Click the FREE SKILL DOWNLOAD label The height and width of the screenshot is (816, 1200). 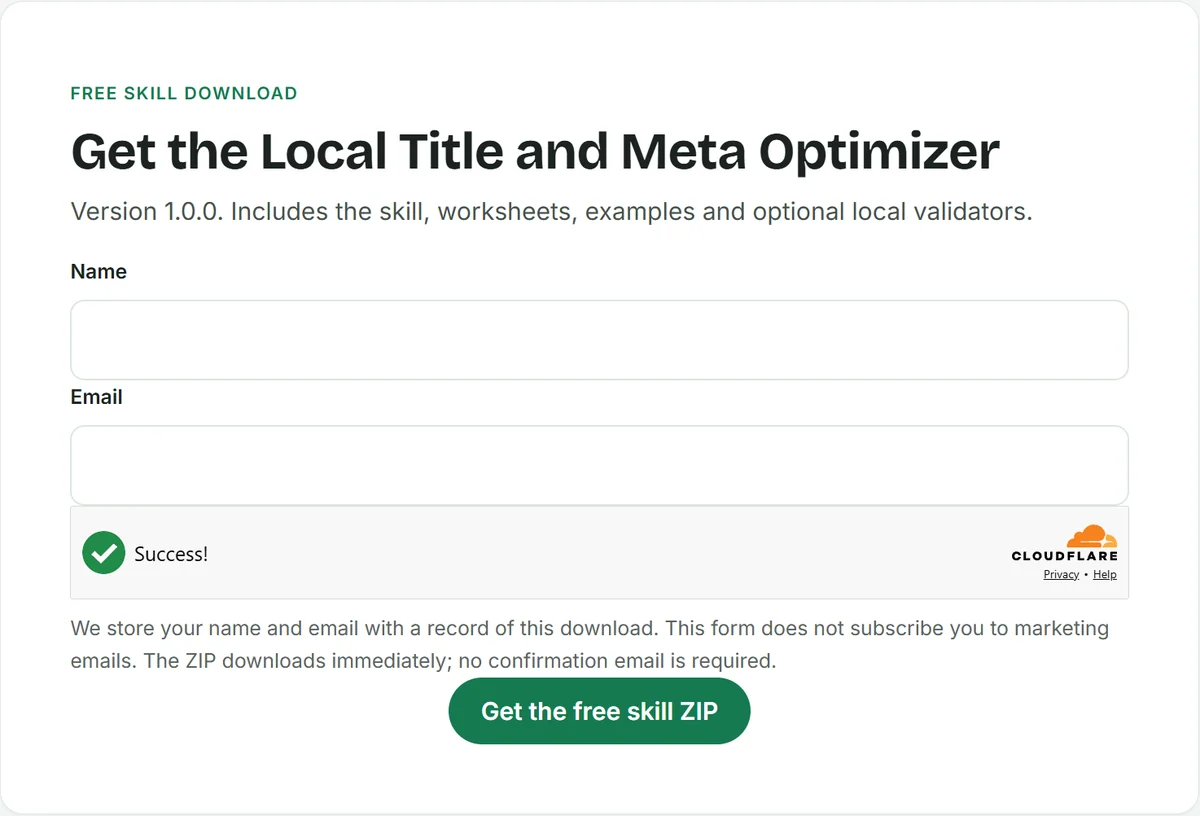click(184, 93)
